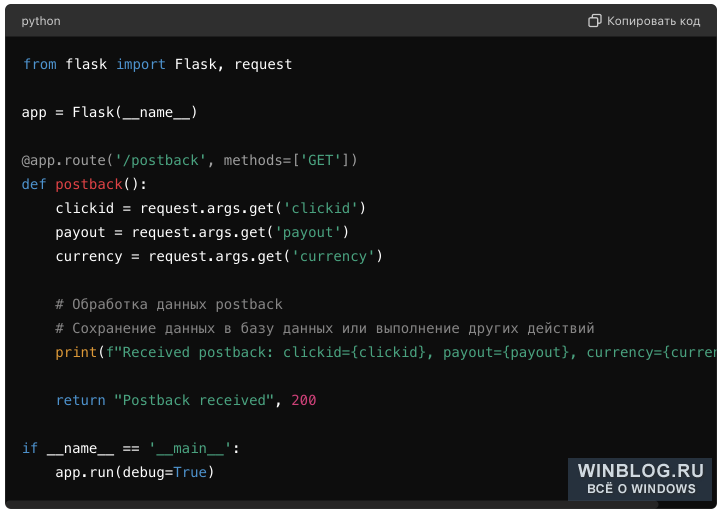Click the python language label
Viewport: 722px width, 512px height.
pos(41,21)
